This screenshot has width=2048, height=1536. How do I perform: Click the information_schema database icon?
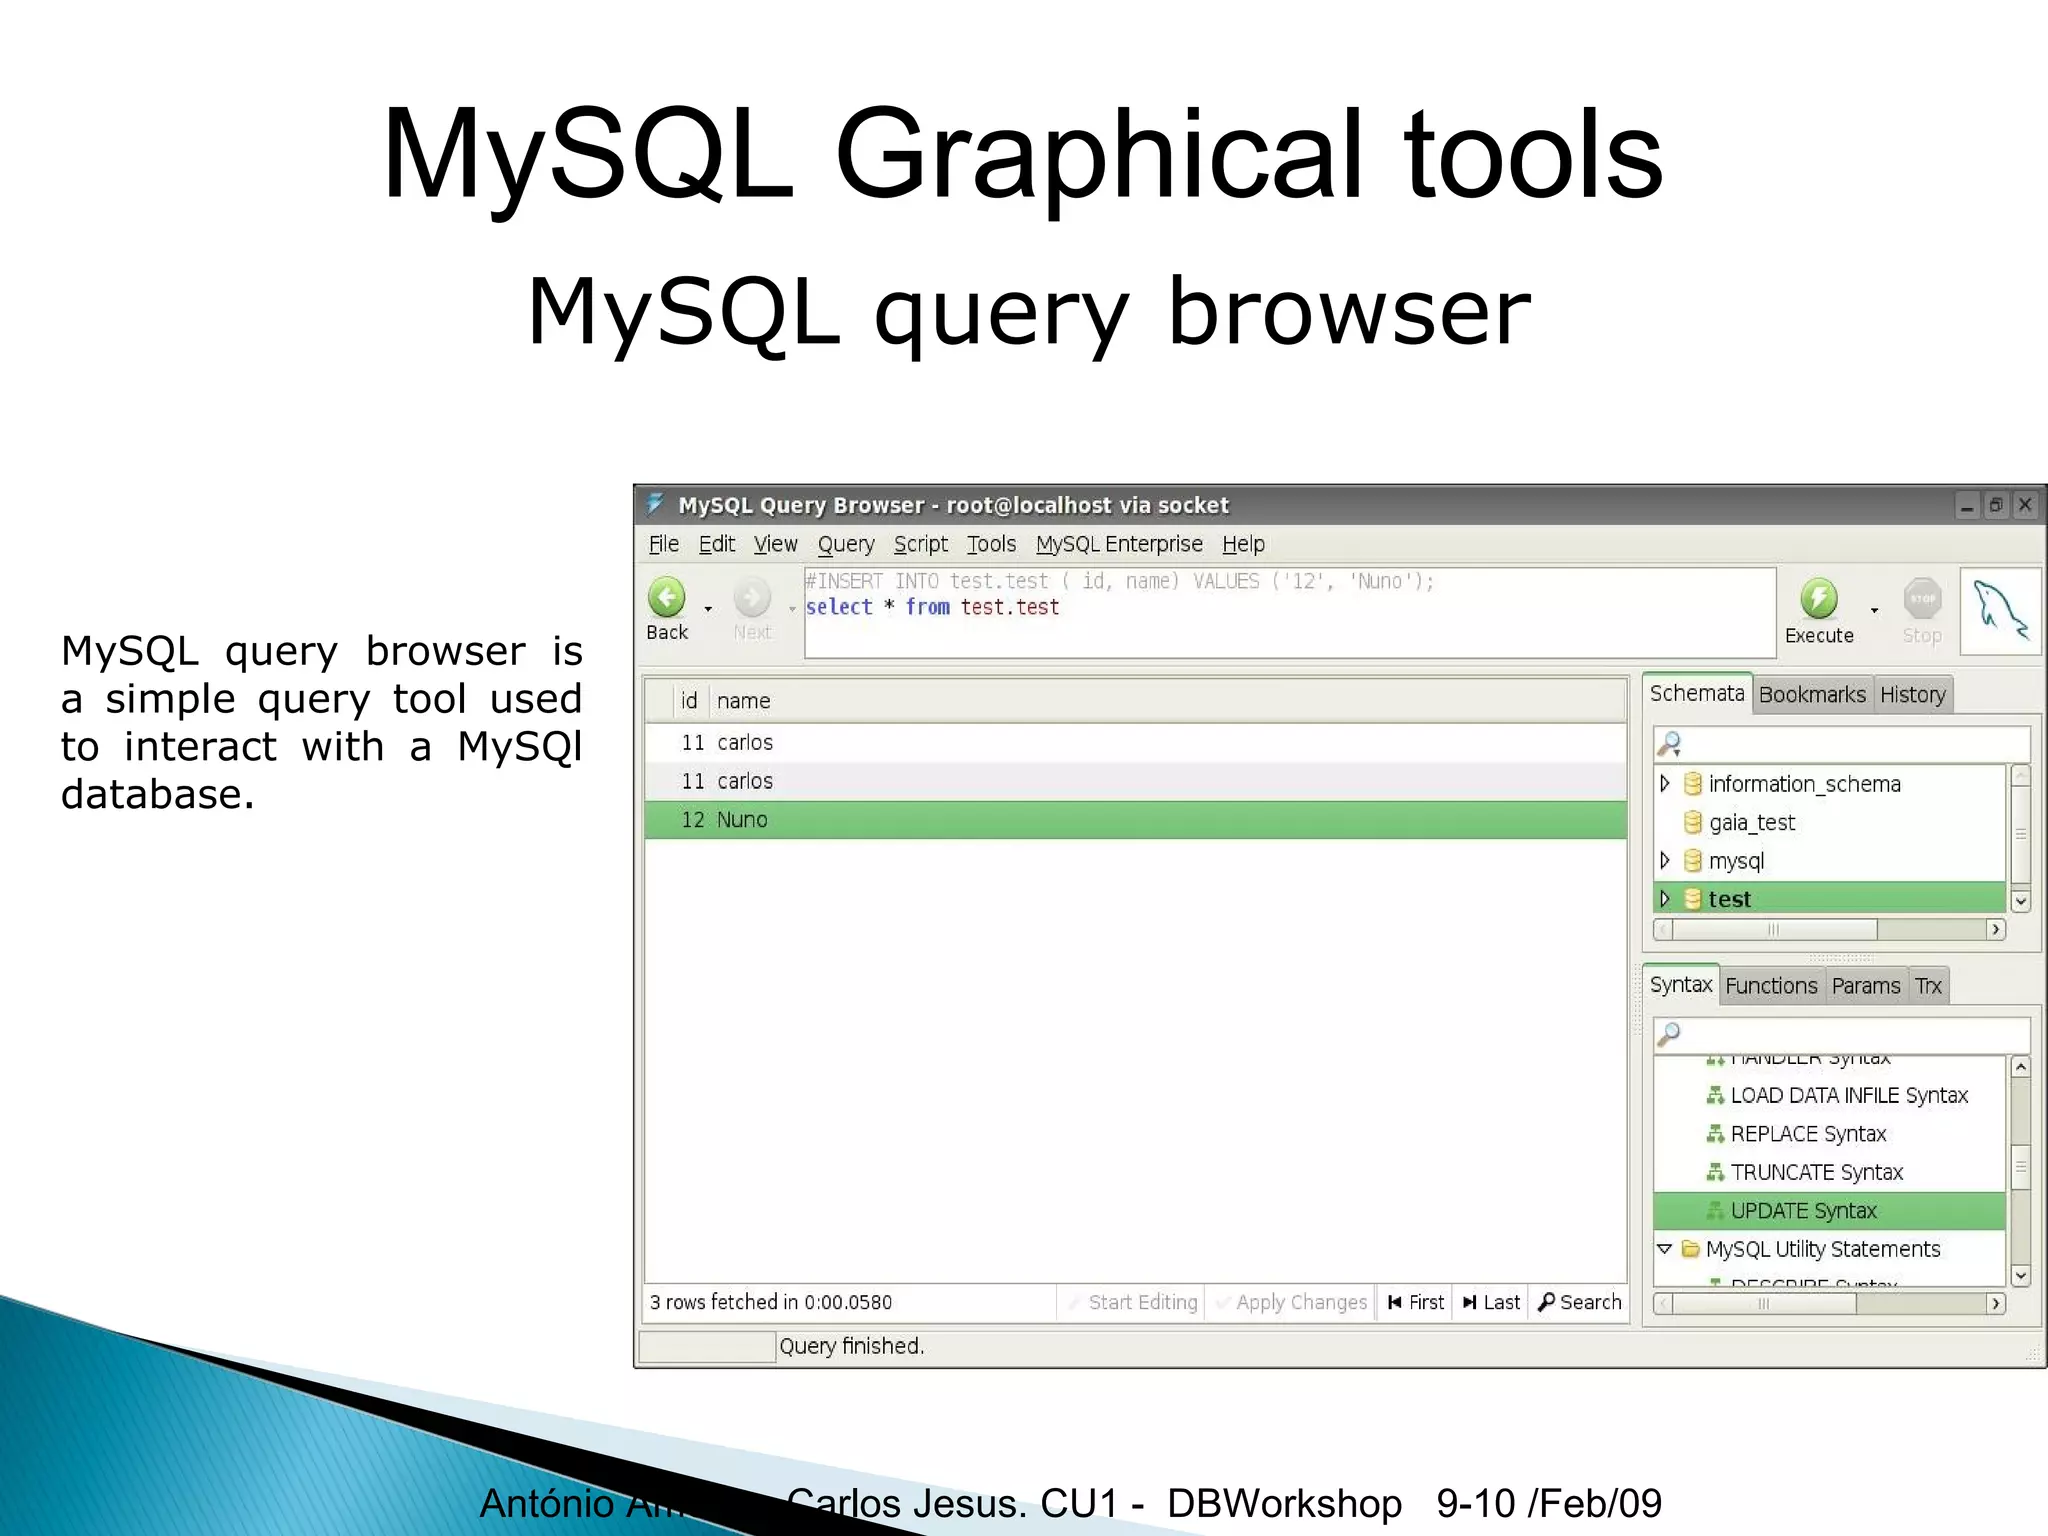coord(1693,784)
